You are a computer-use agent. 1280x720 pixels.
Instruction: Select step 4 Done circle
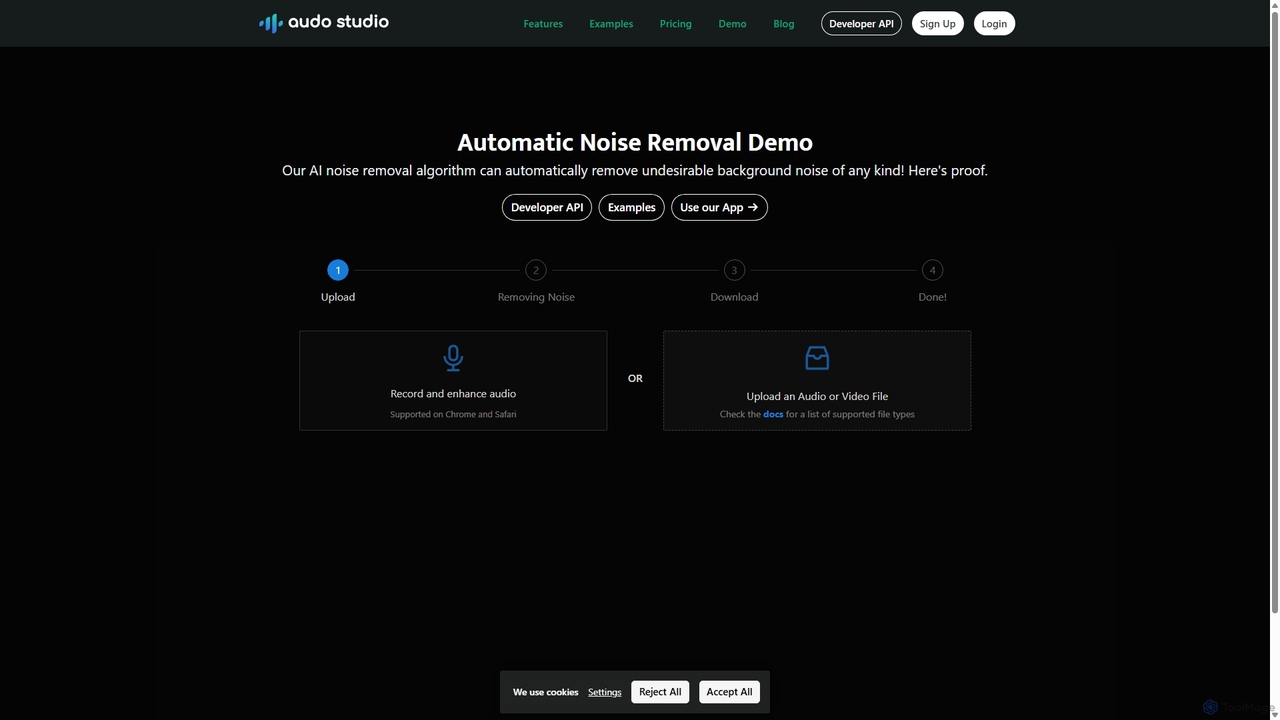point(932,270)
